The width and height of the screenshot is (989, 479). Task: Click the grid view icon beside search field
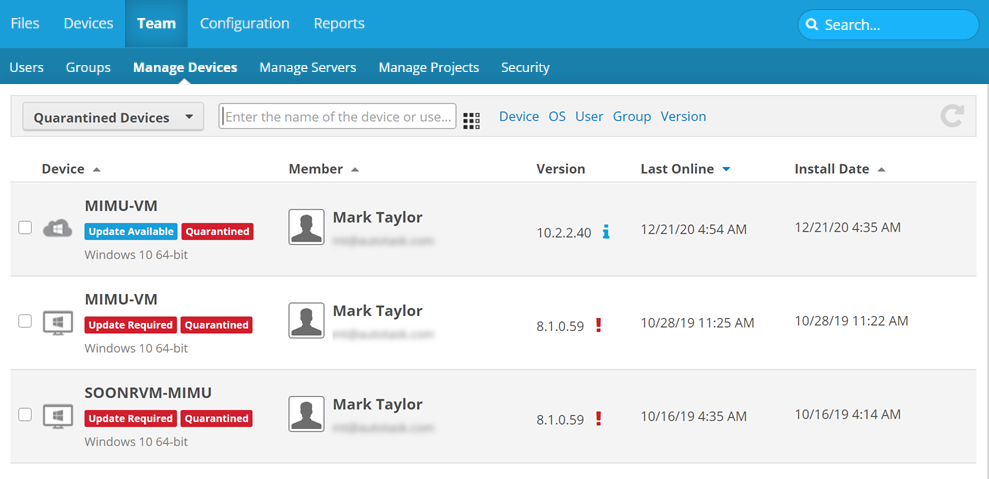click(471, 120)
